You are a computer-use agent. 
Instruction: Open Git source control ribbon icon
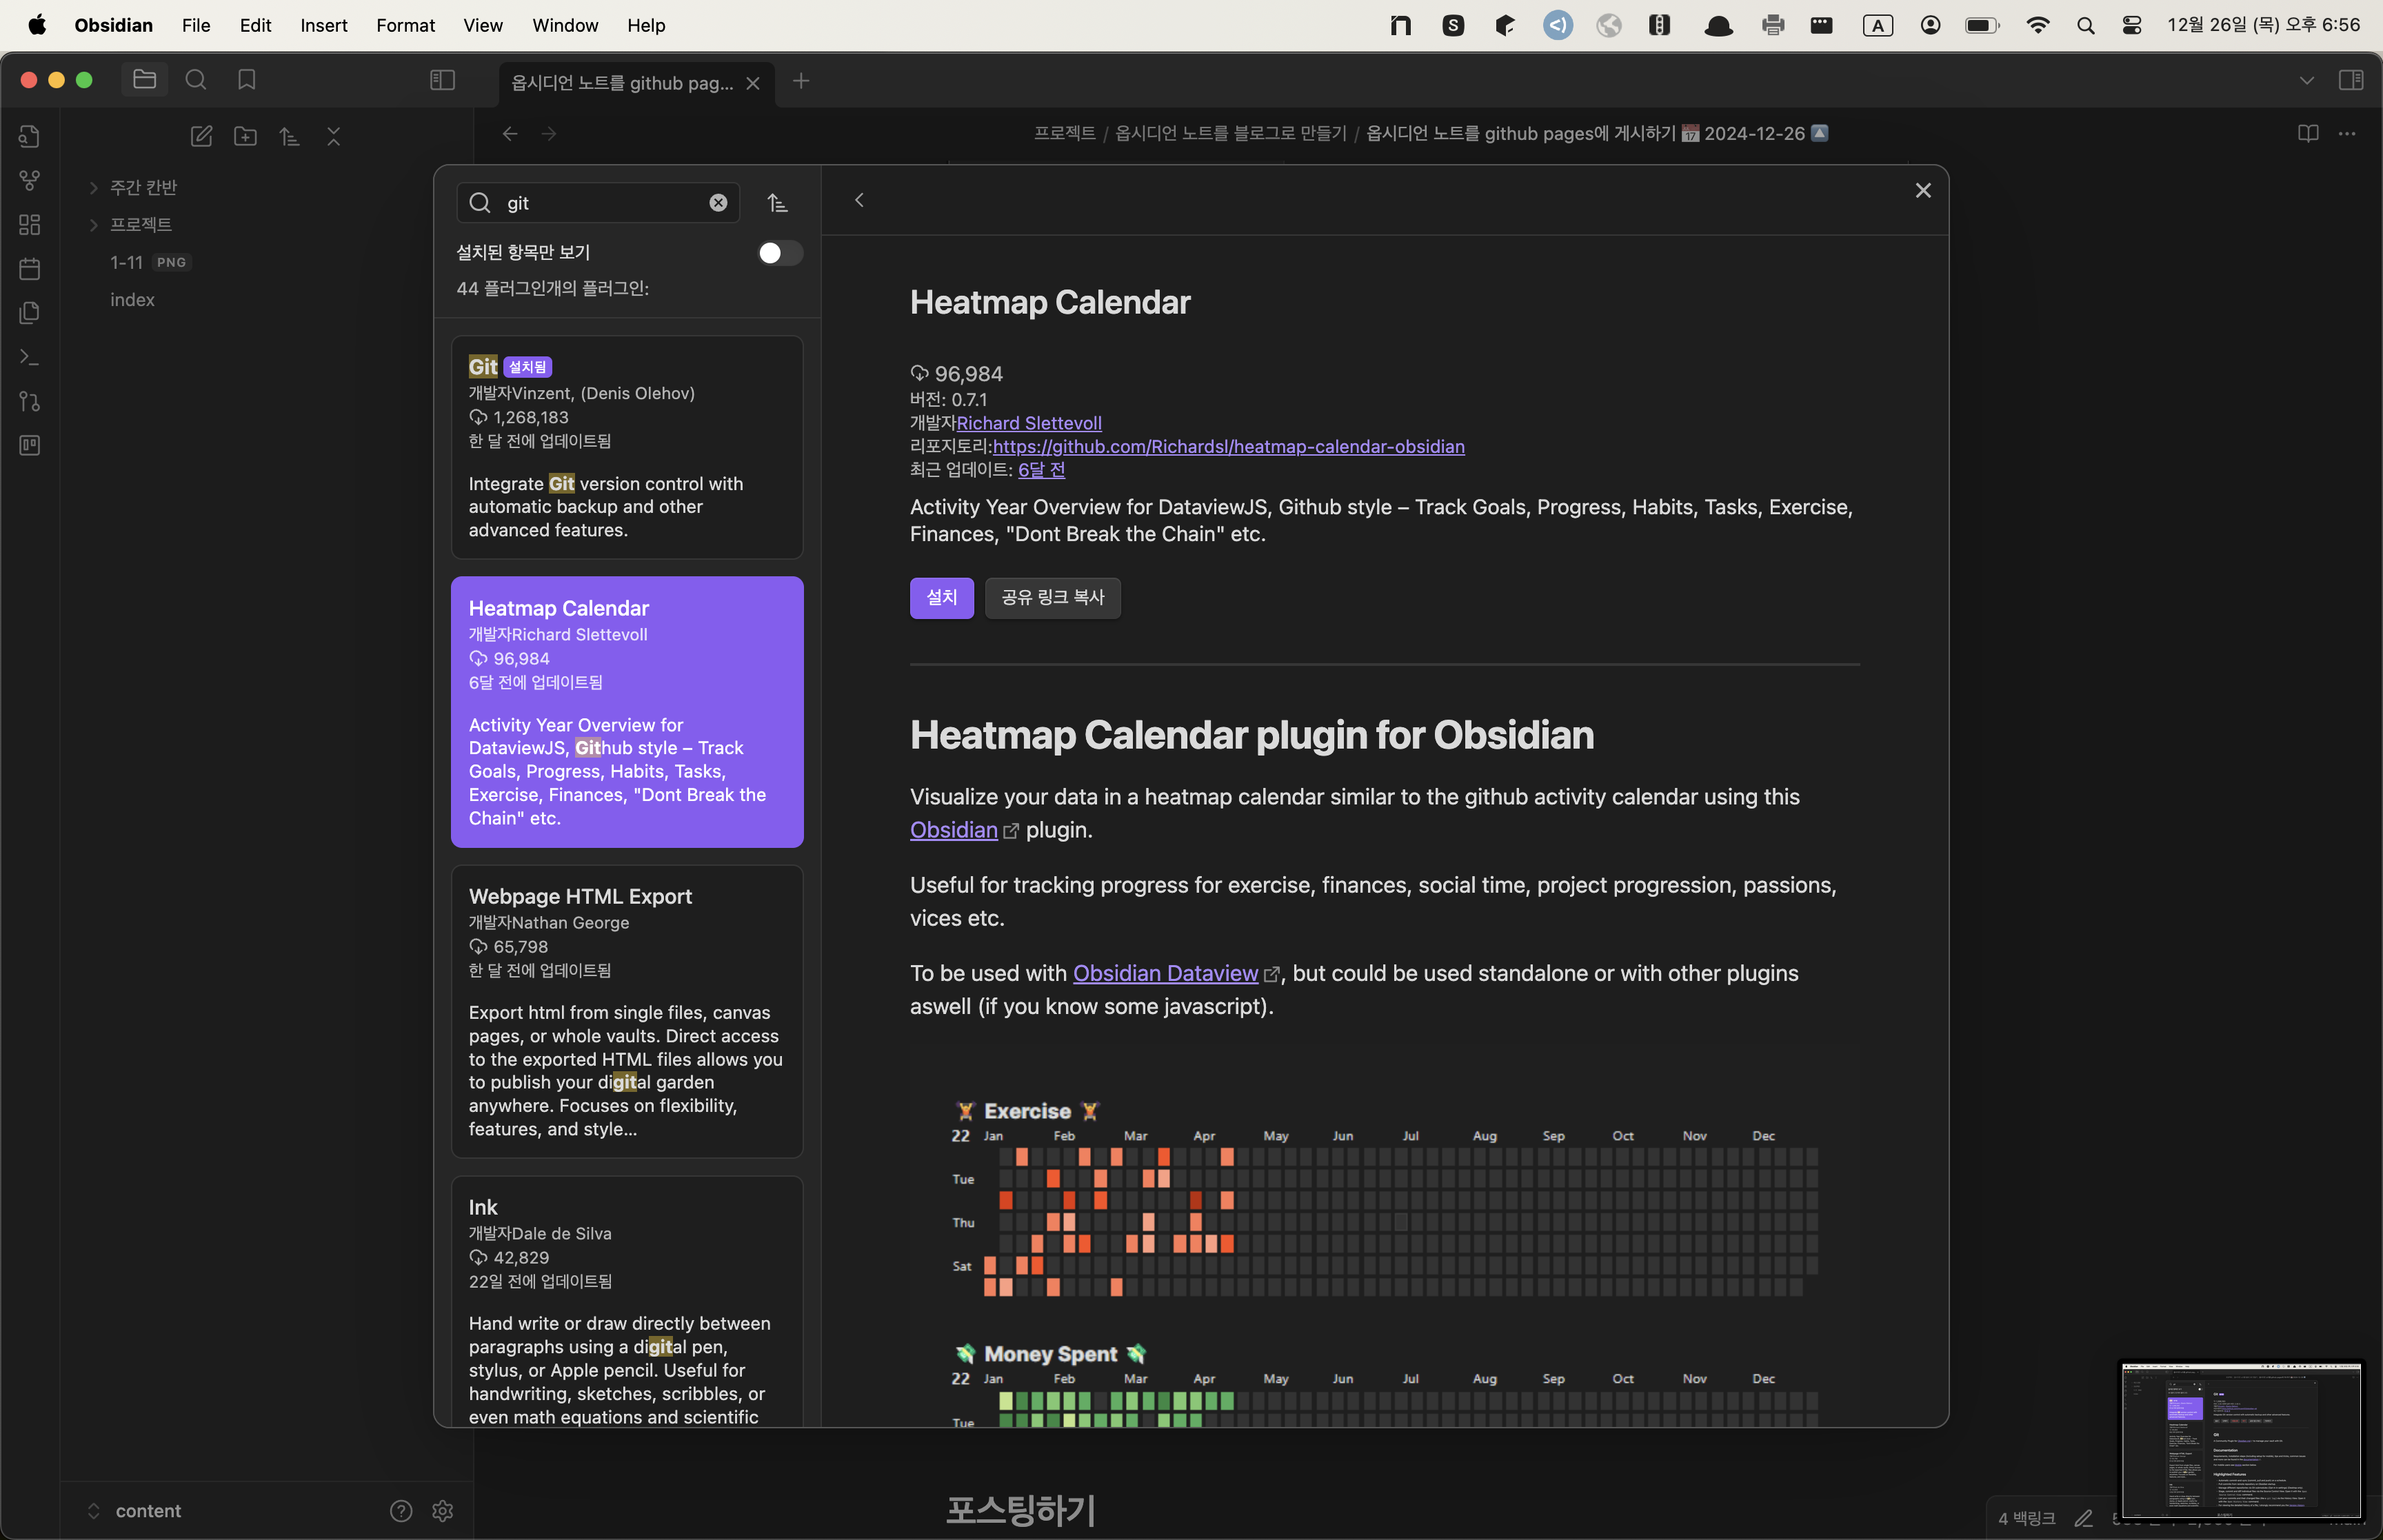30,401
